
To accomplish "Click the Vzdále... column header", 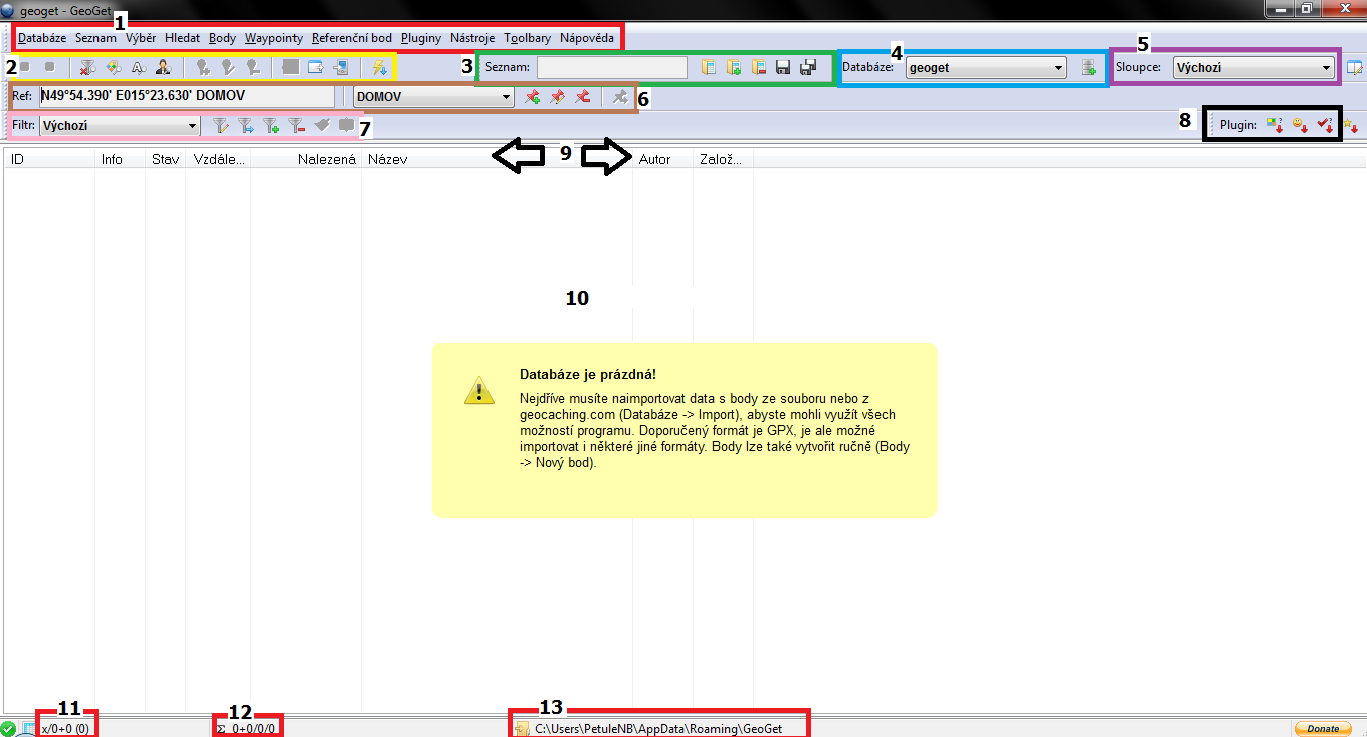I will tap(218, 159).
